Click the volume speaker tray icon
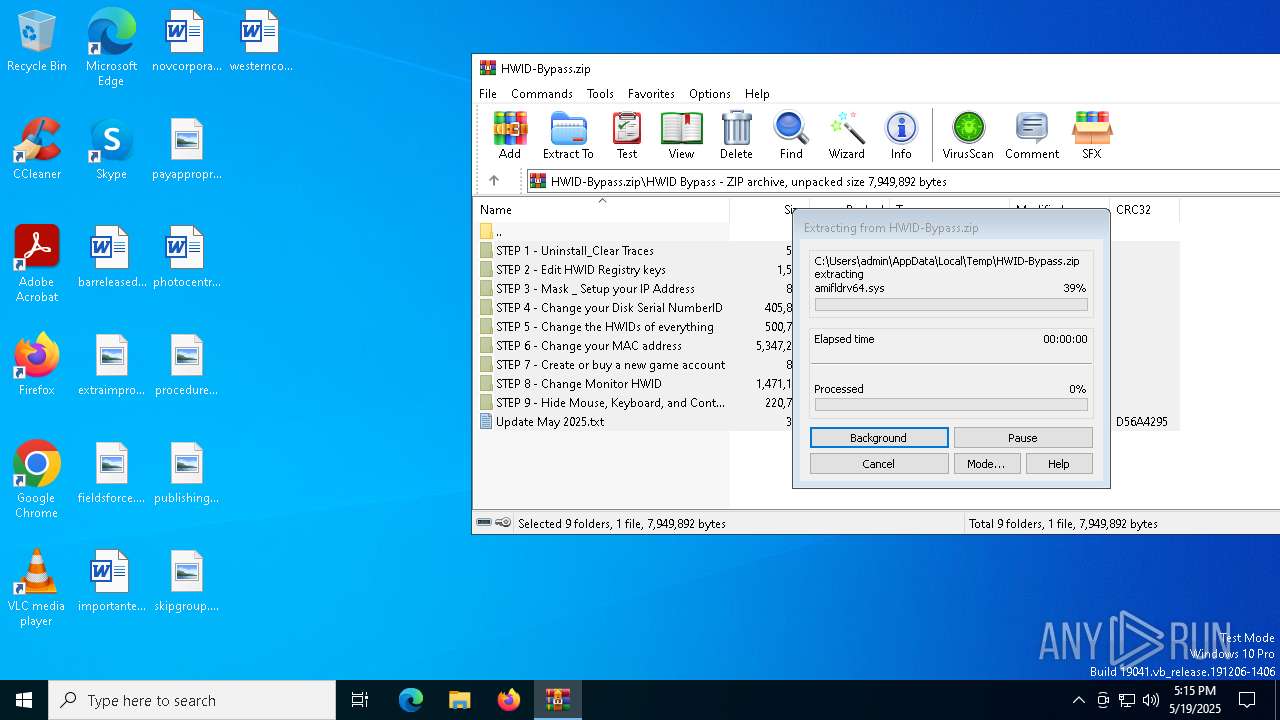 1151,700
